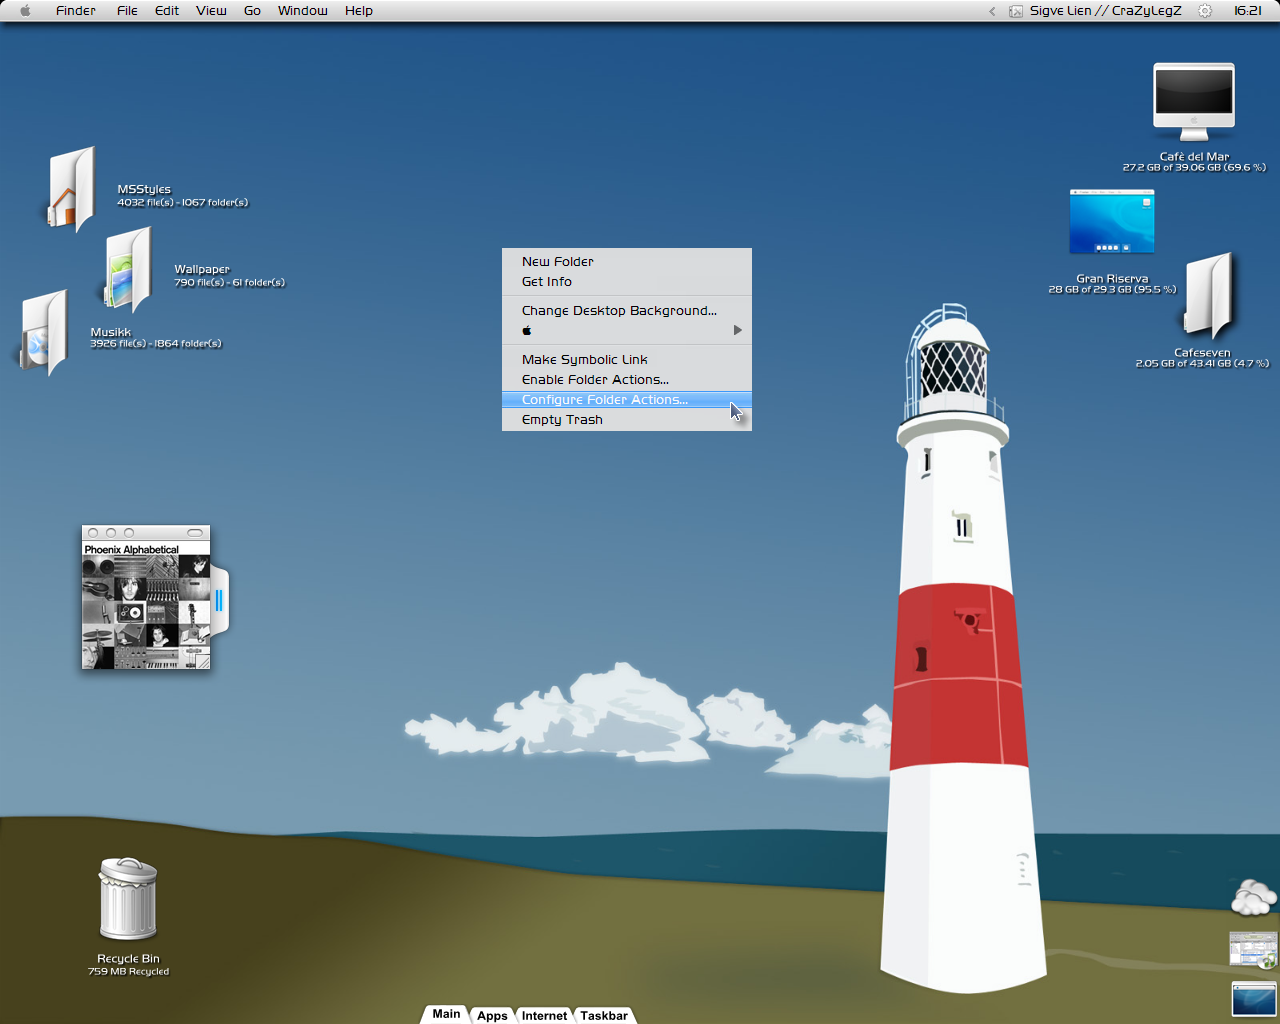Open the File menu
The height and width of the screenshot is (1024, 1280).
pyautogui.click(x=127, y=11)
